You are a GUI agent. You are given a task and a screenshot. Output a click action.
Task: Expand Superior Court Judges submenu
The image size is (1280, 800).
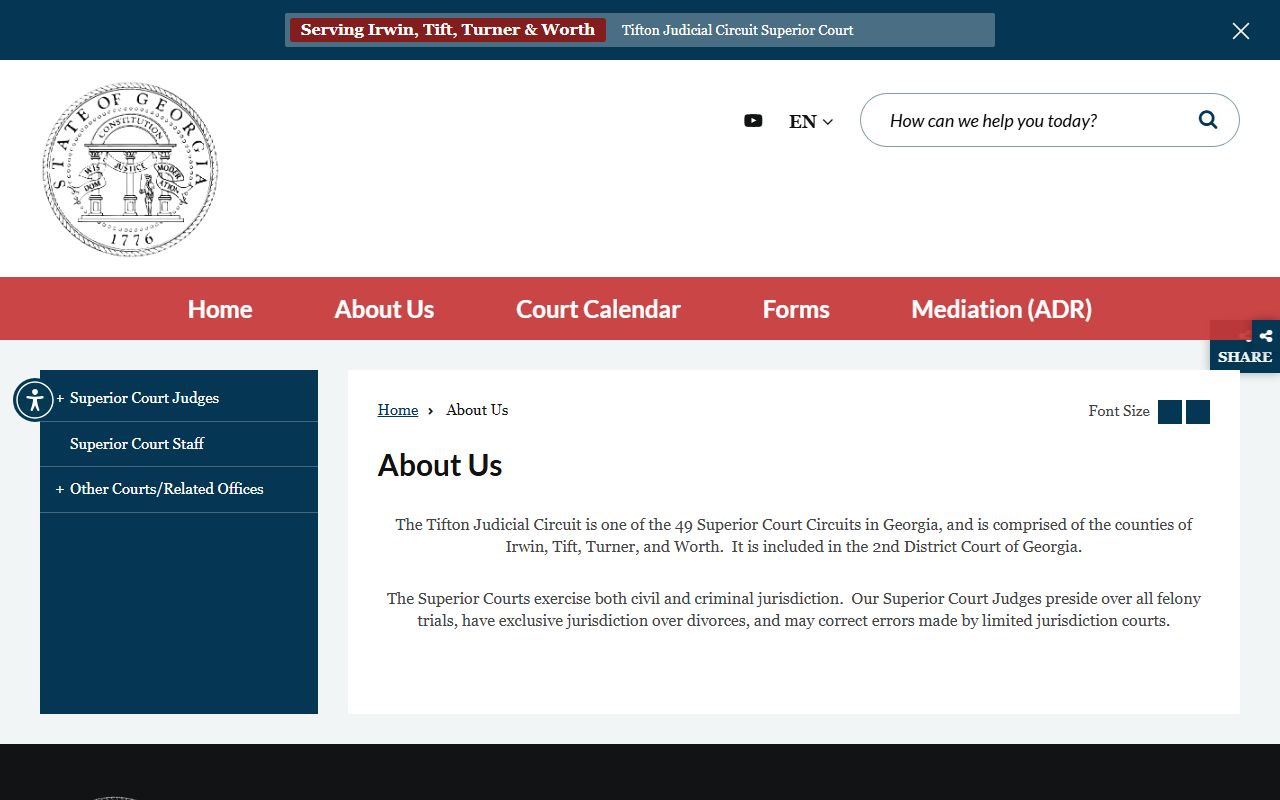[60, 398]
